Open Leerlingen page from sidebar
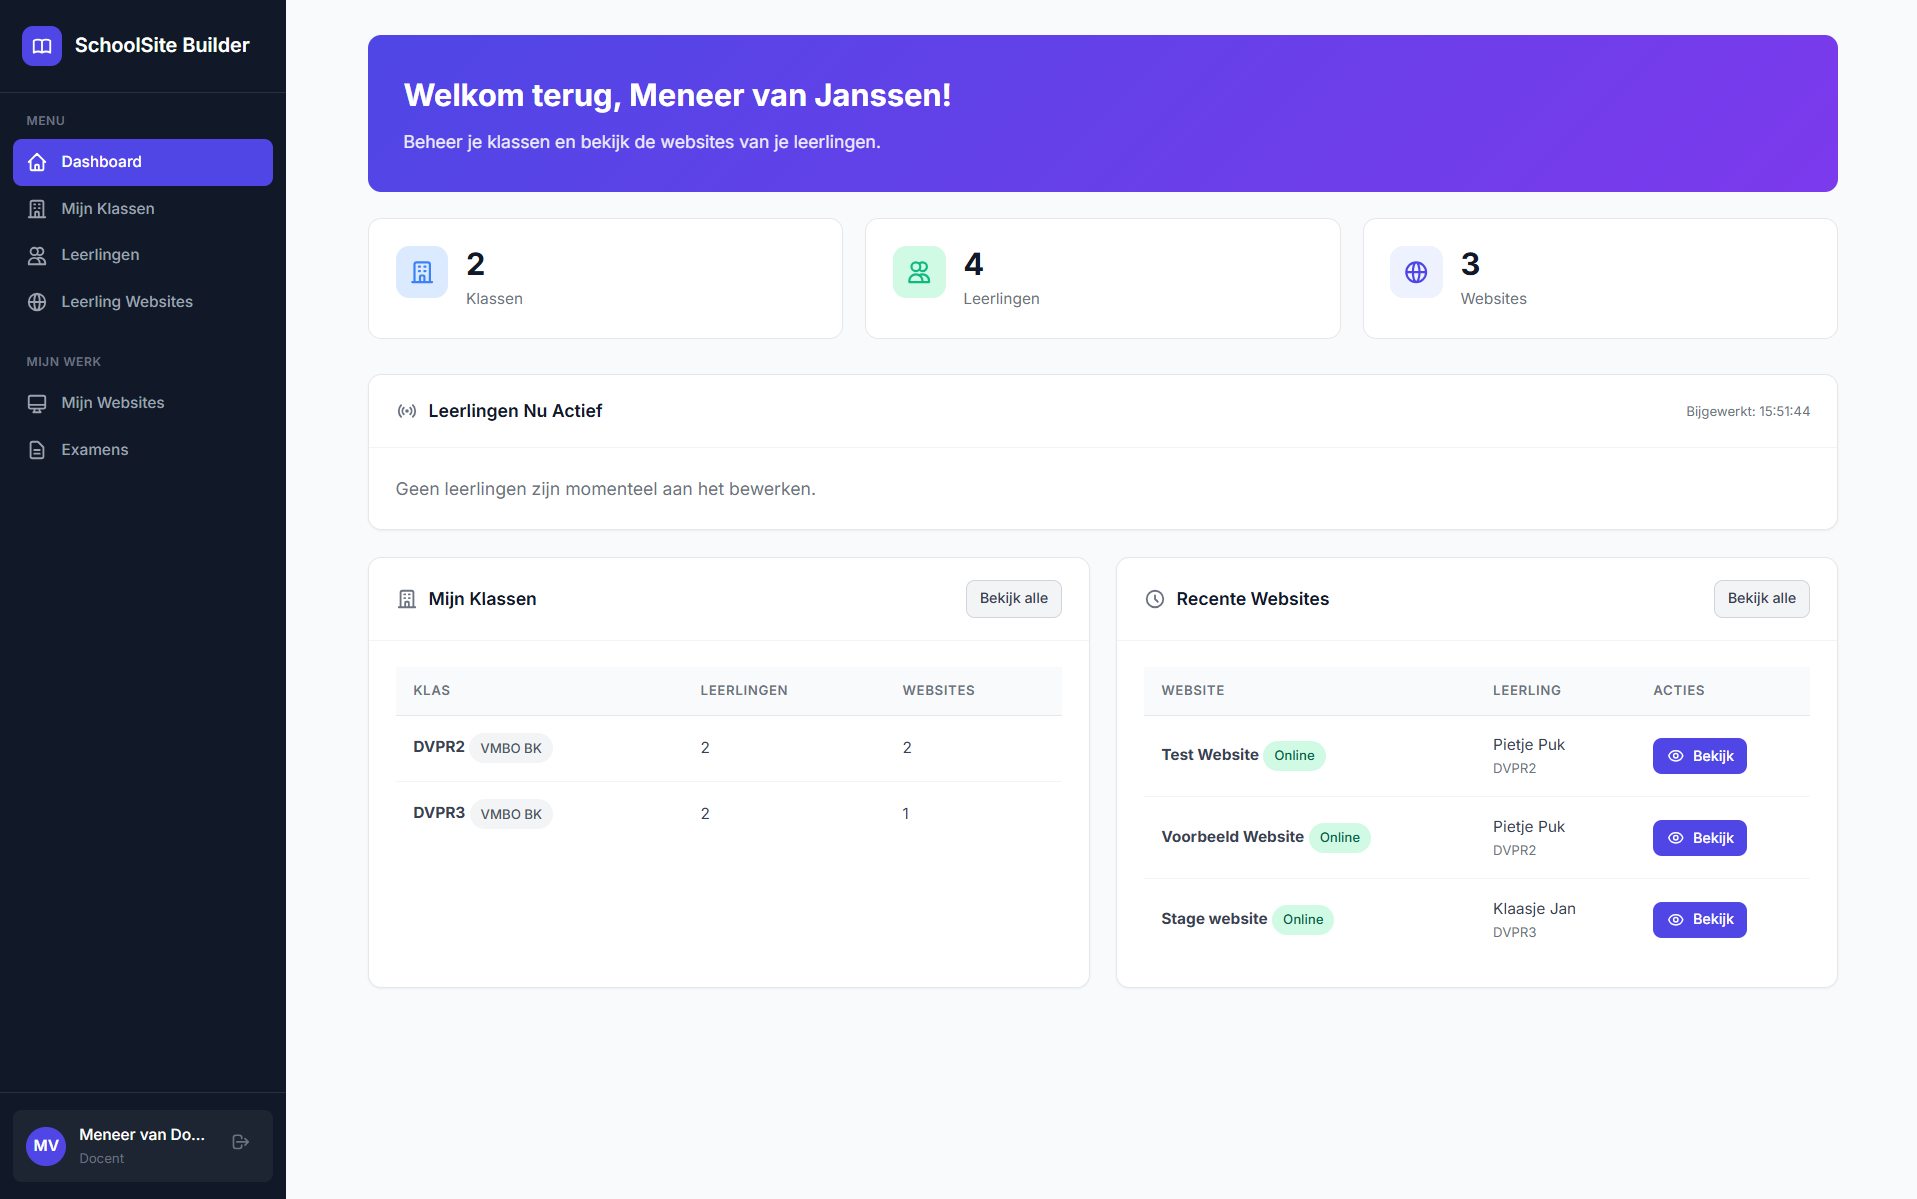Image resolution: width=1917 pixels, height=1199 pixels. pyautogui.click(x=100, y=255)
